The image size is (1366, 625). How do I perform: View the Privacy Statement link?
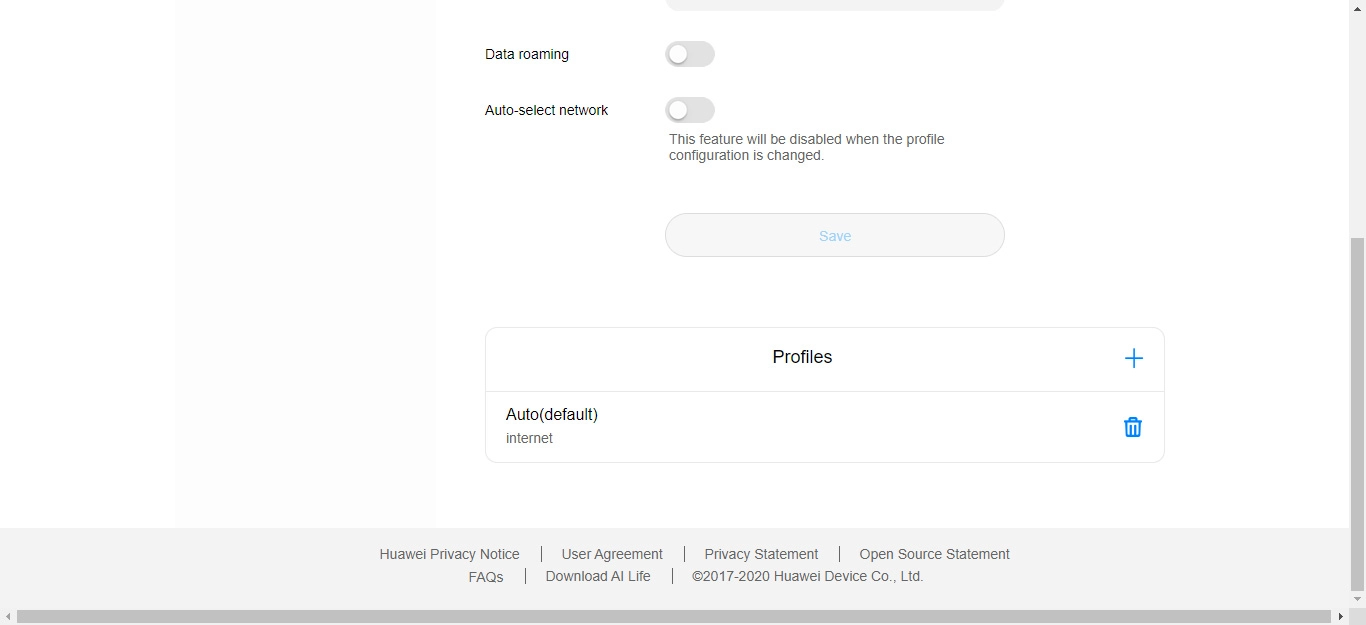tap(761, 554)
